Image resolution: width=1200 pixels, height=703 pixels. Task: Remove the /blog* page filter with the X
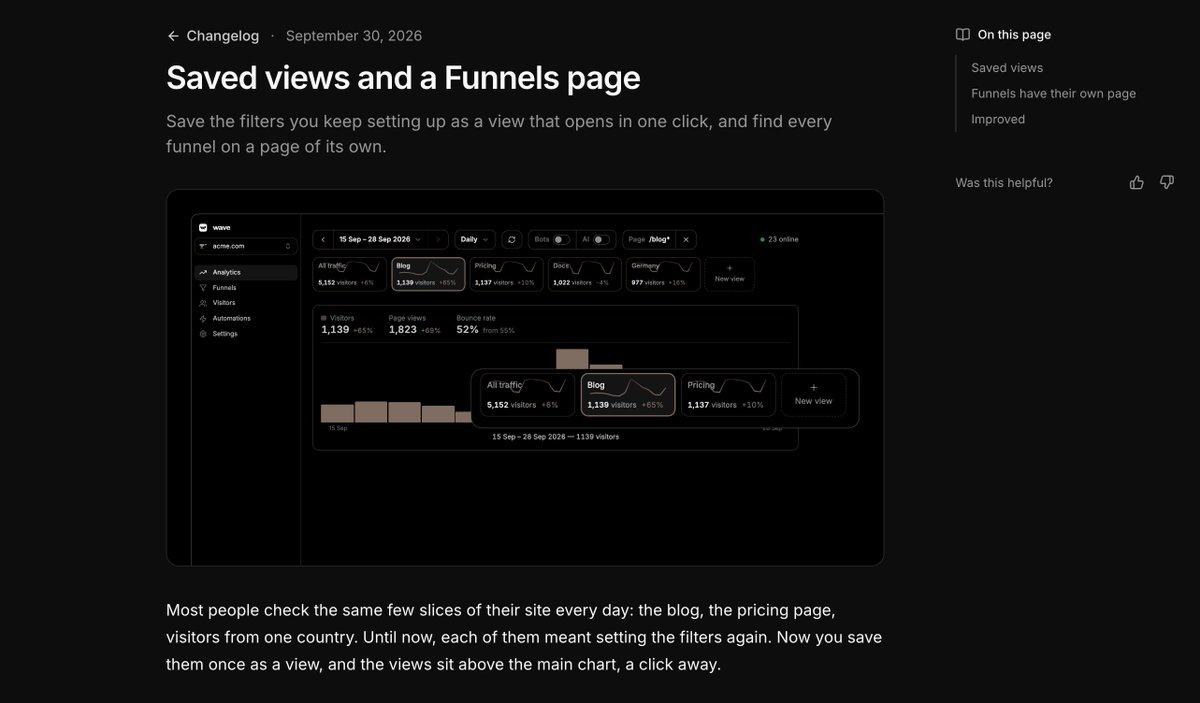(686, 239)
